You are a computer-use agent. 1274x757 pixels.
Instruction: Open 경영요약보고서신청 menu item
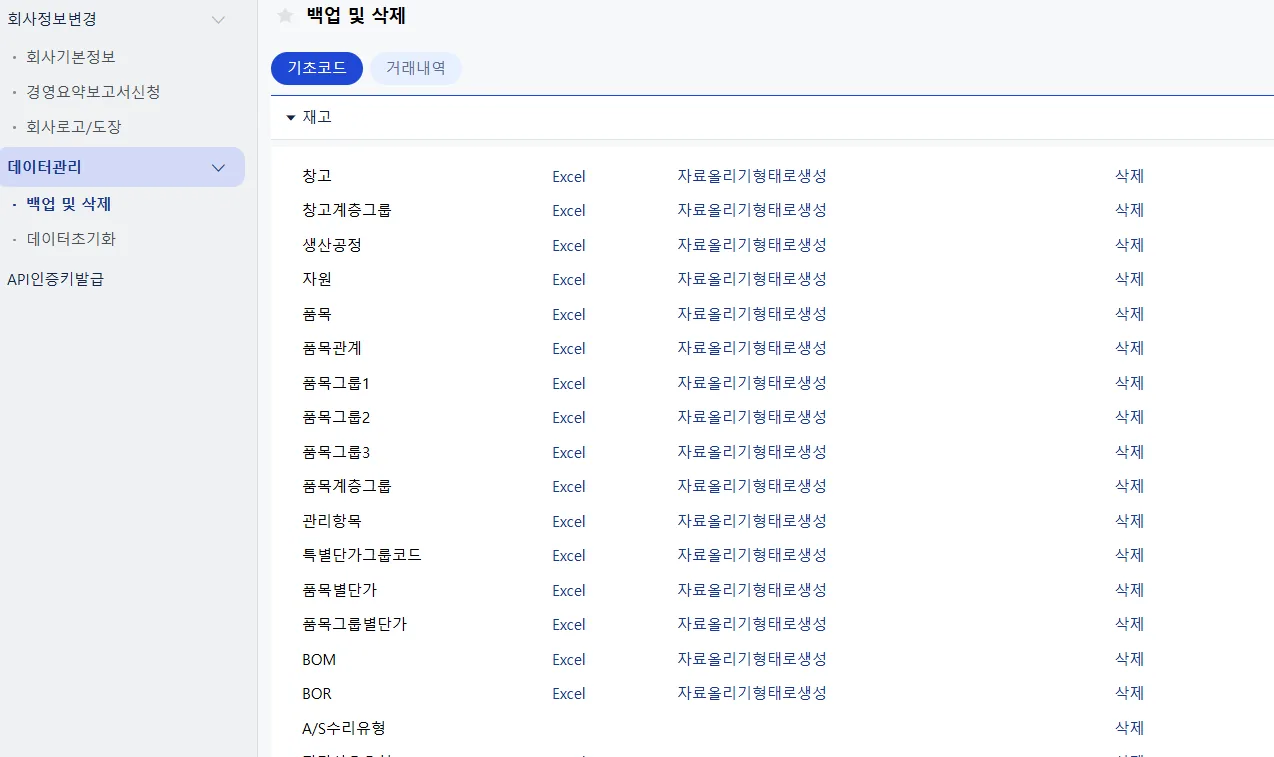[x=93, y=92]
